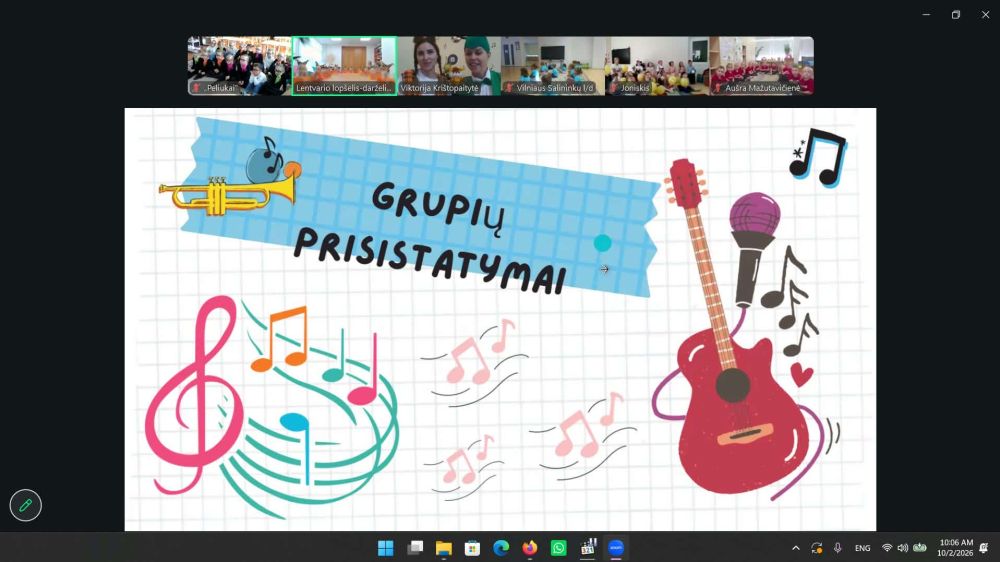Select the Vilniaus Salininkų l/d video tile
Screen dimensions: 1000x562
click(553, 66)
